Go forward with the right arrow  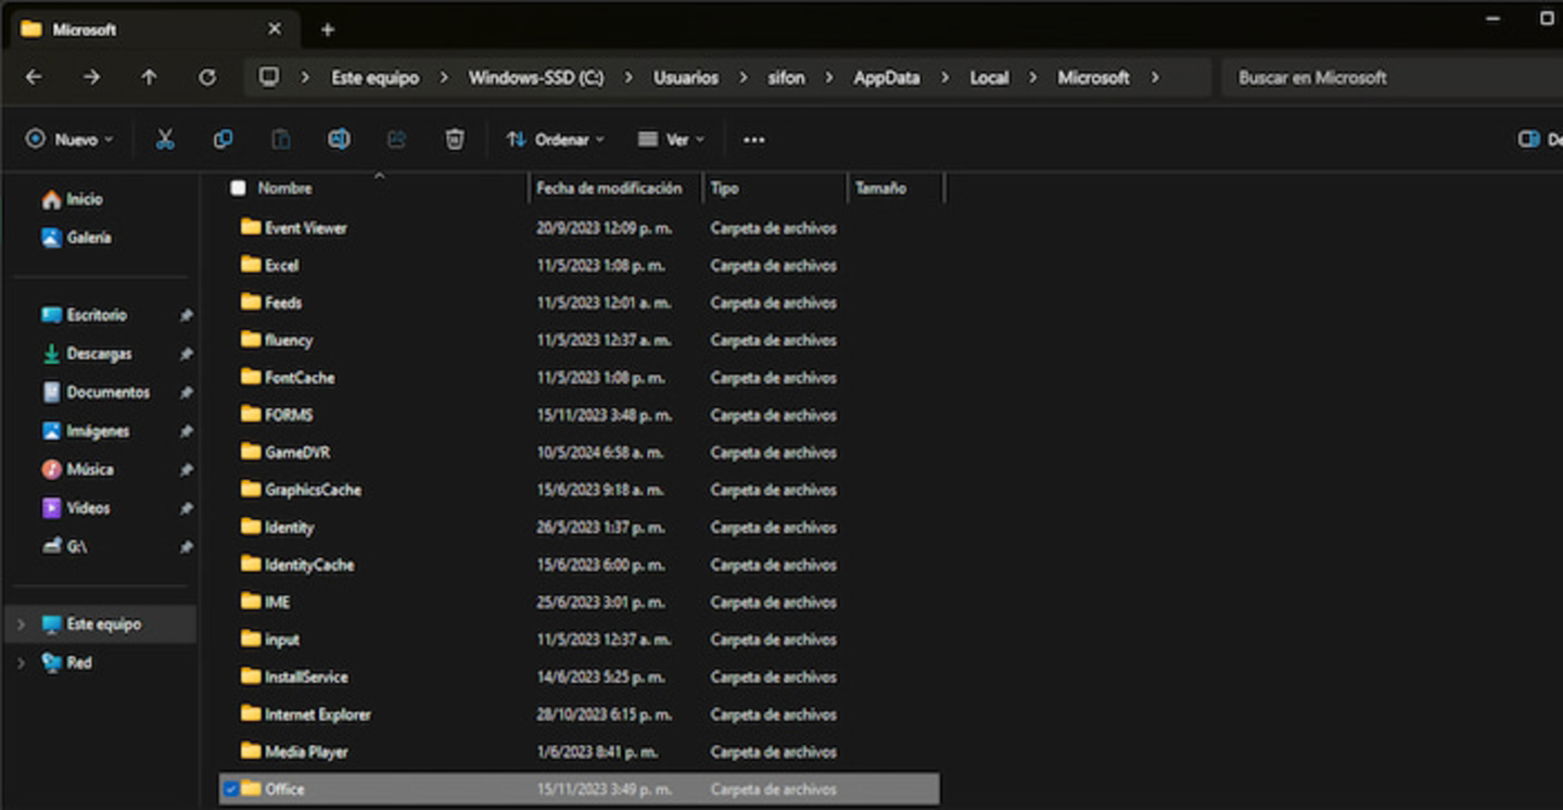point(91,77)
